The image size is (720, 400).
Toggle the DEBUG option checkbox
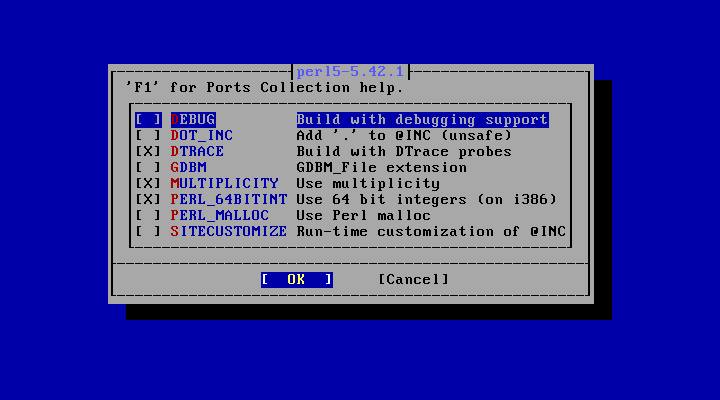point(148,119)
